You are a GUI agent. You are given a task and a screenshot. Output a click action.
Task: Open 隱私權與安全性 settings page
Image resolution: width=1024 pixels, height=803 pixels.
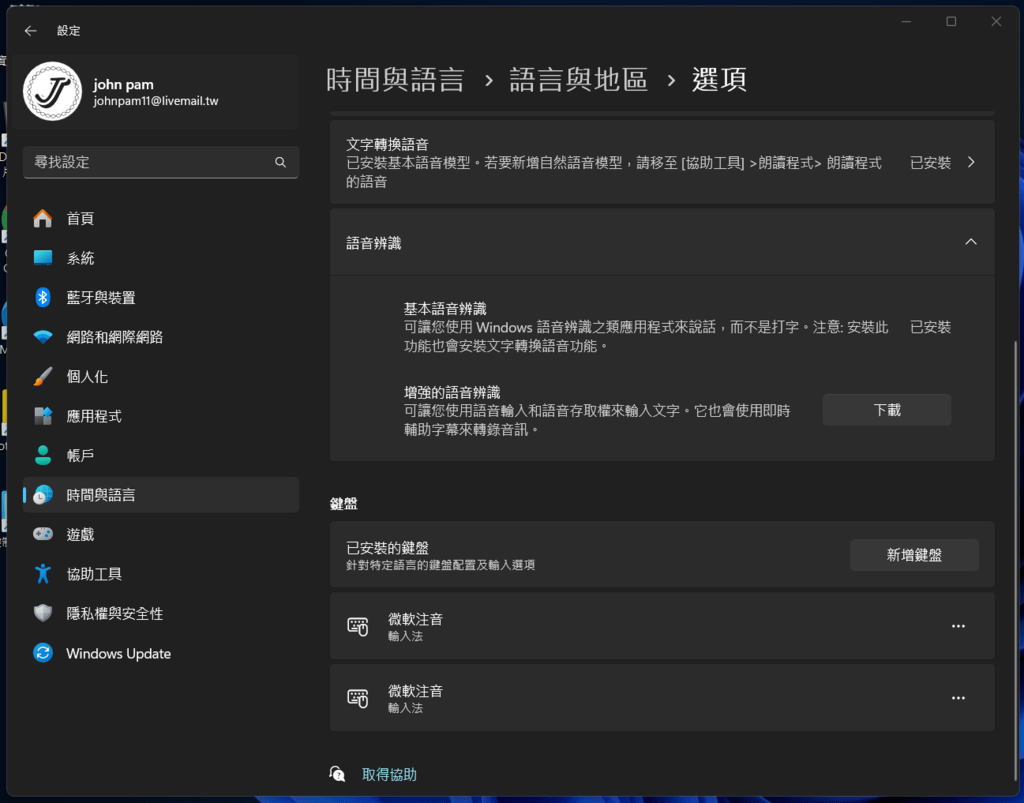[x=161, y=614]
